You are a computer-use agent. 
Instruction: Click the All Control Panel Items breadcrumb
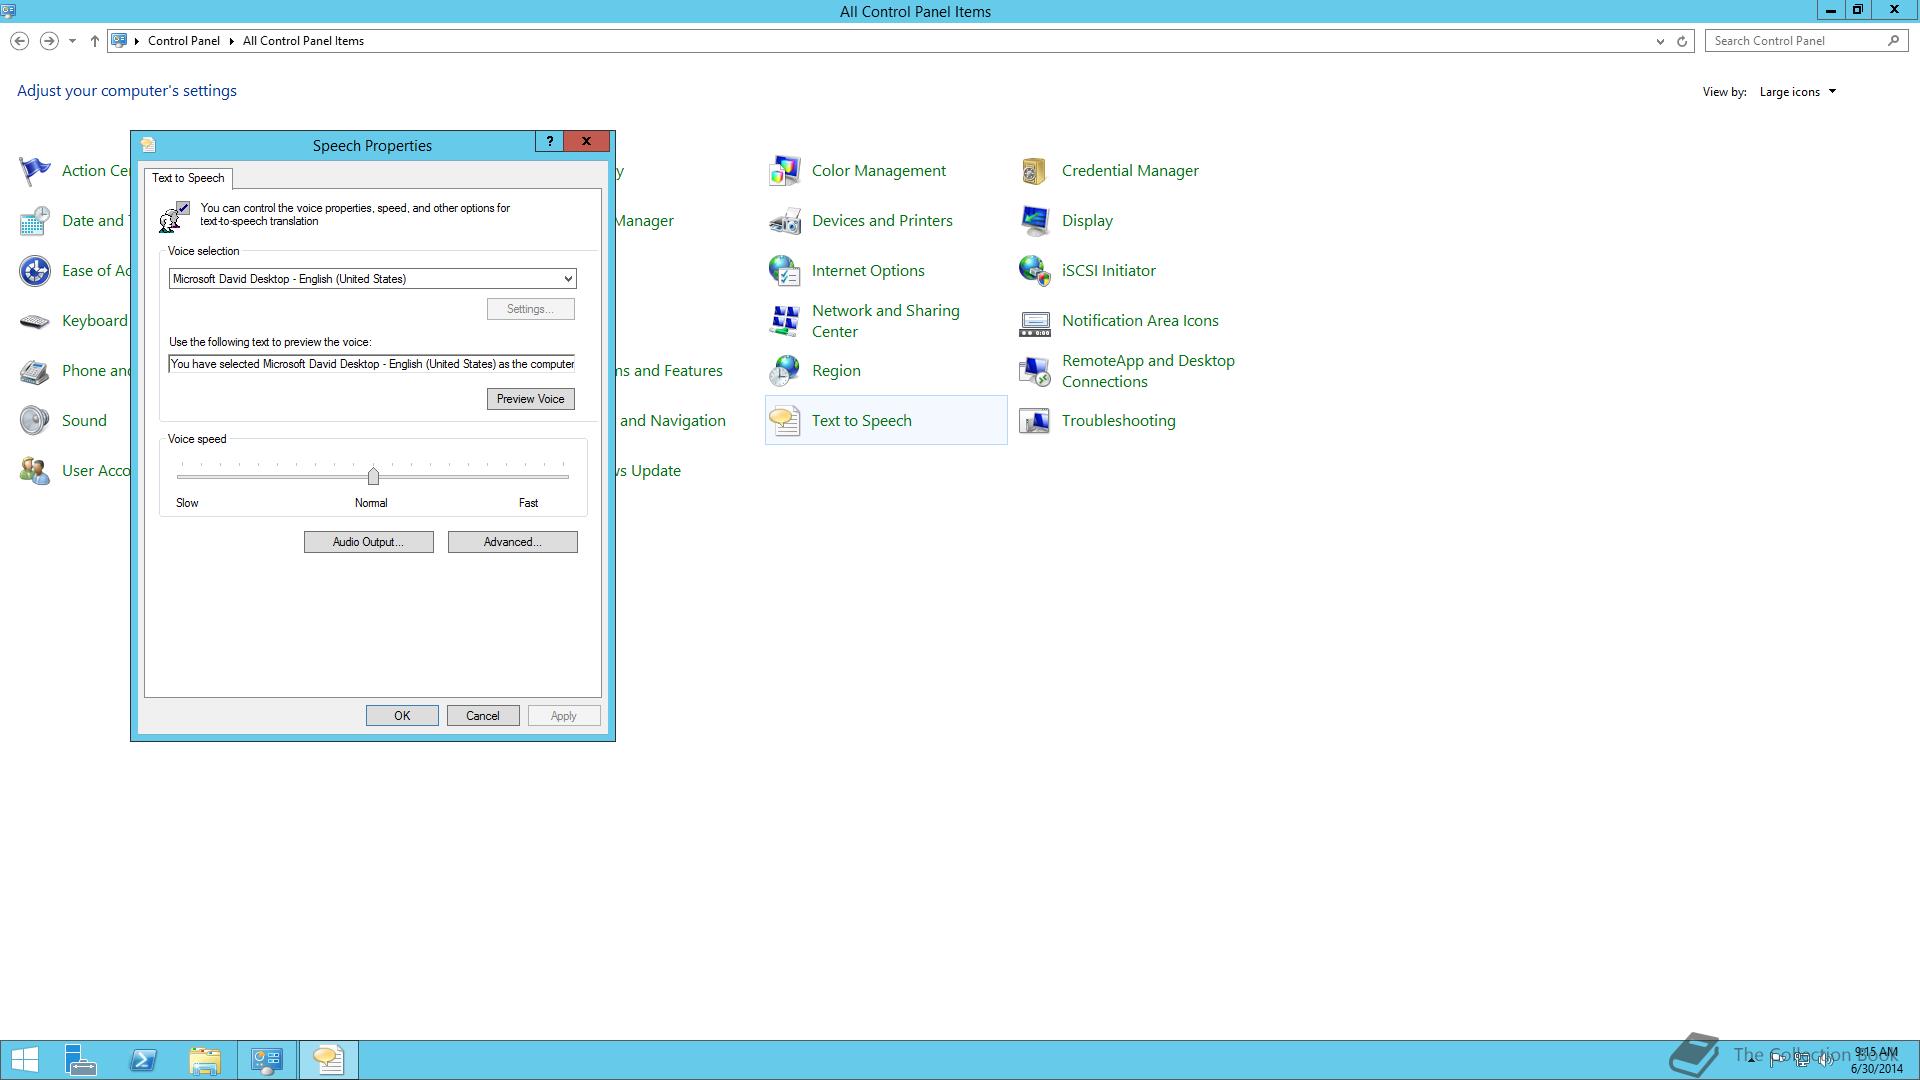(303, 41)
